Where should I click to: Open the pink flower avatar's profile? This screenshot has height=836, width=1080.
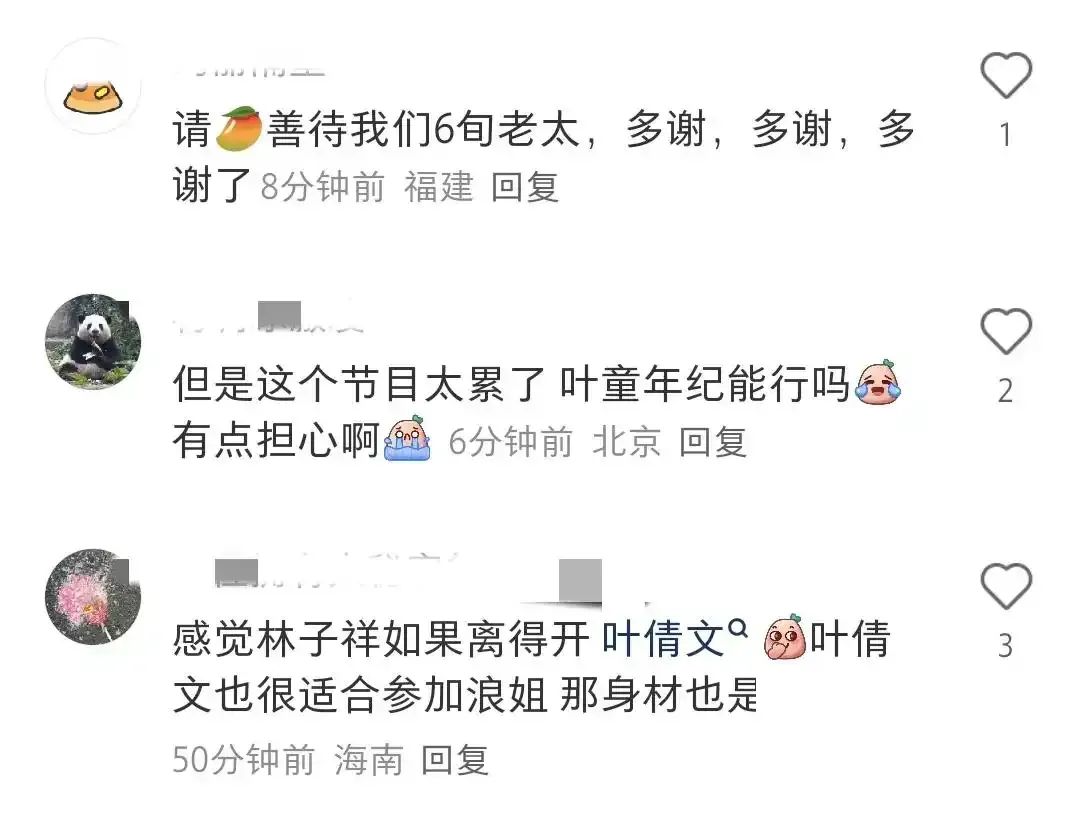pos(93,596)
